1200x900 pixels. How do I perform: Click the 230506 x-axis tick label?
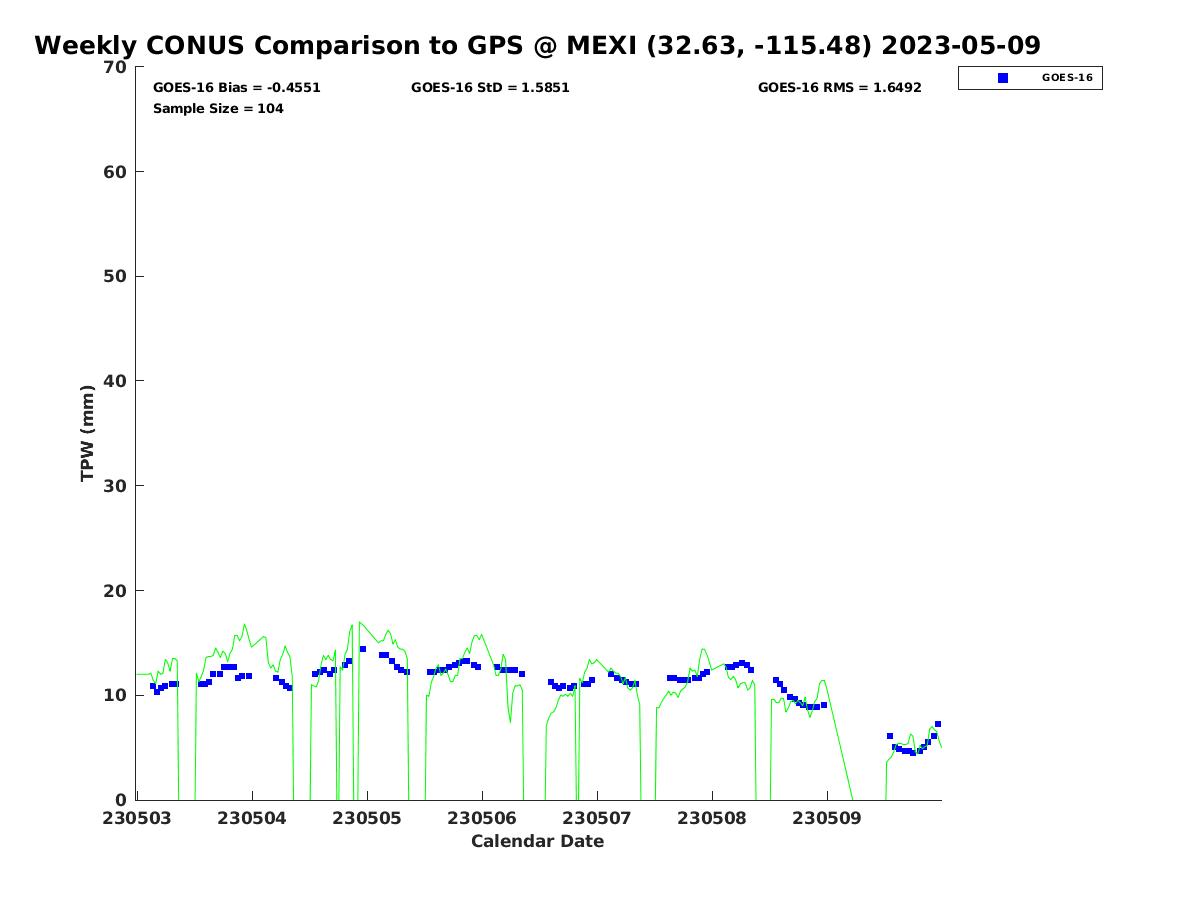coord(482,818)
